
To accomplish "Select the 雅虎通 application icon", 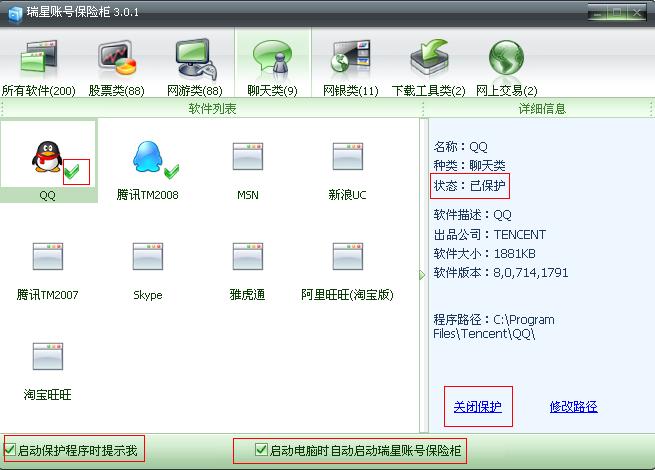I will pos(248,256).
